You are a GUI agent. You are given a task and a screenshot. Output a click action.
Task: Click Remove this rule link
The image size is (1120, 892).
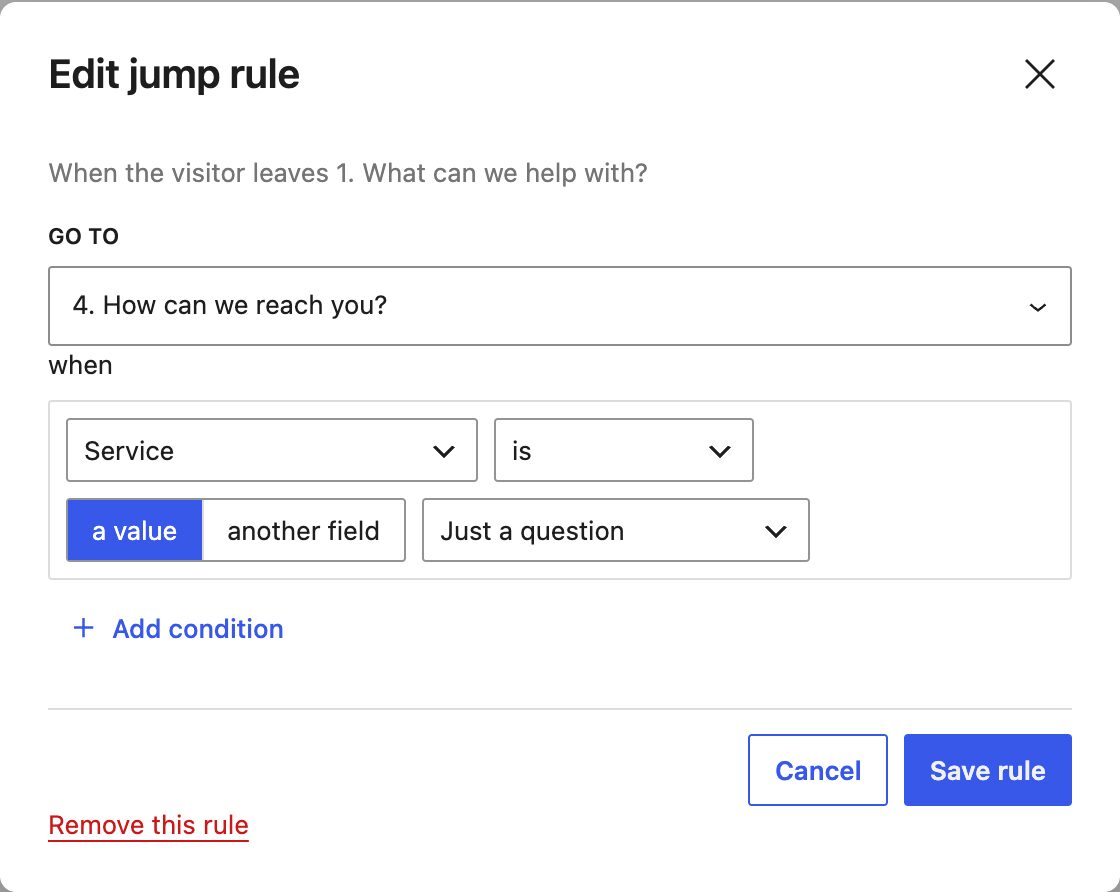[x=149, y=826]
